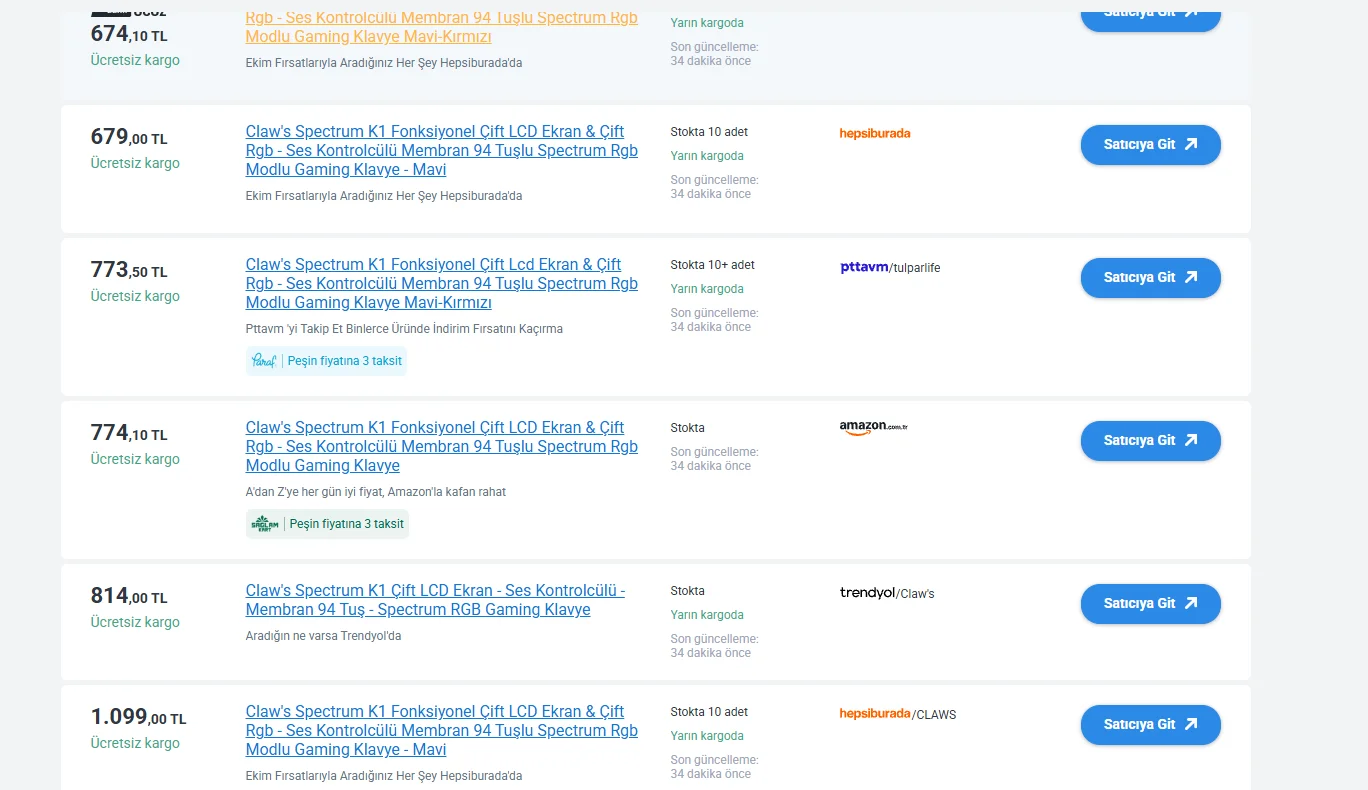Click 'Yarın kargoda' in the Trendyol row
Image resolution: width=1368 pixels, height=790 pixels.
pyautogui.click(x=707, y=615)
